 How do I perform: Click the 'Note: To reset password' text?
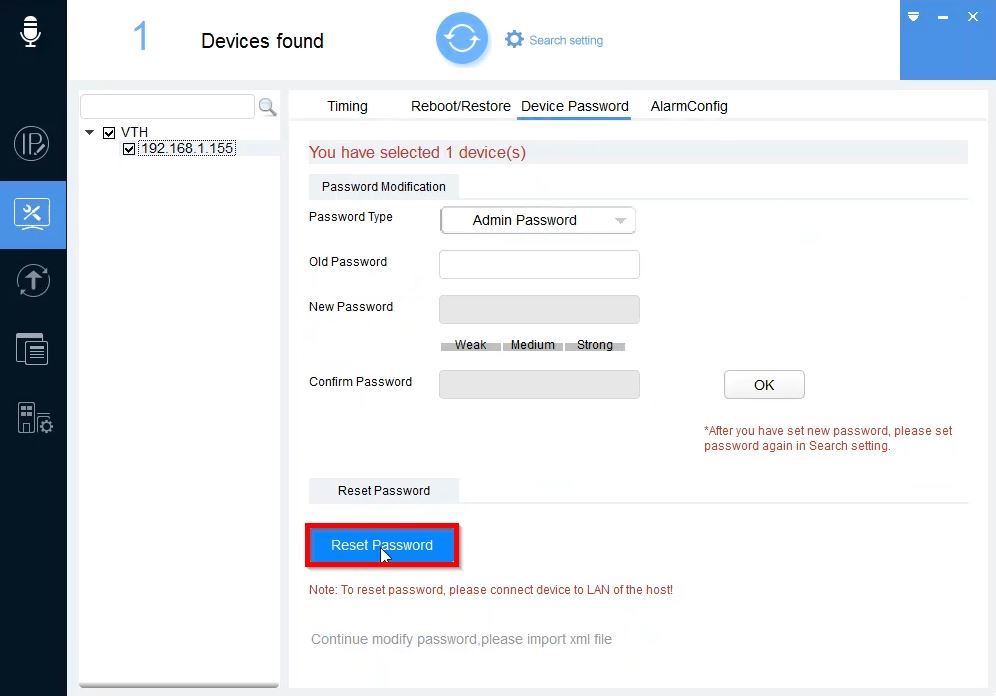pyautogui.click(x=490, y=590)
